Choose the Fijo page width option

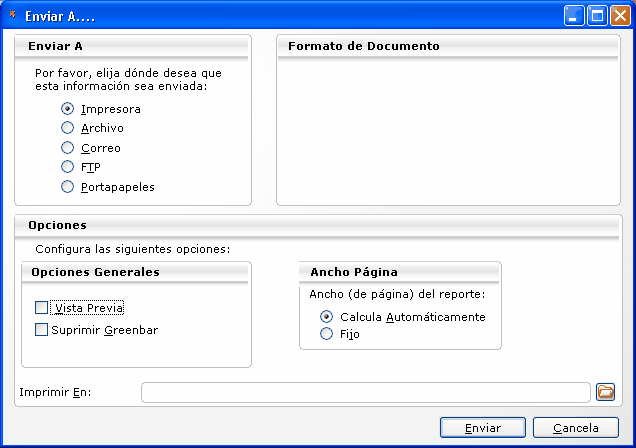pyautogui.click(x=326, y=335)
